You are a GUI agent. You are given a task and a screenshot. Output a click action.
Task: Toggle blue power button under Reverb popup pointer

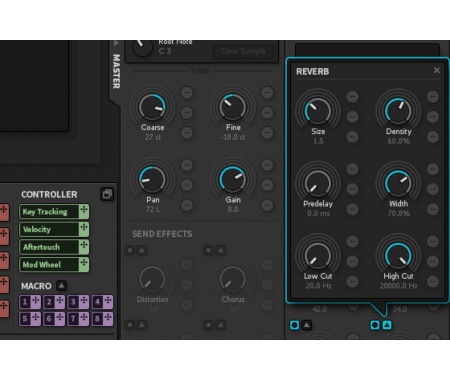click(x=375, y=325)
